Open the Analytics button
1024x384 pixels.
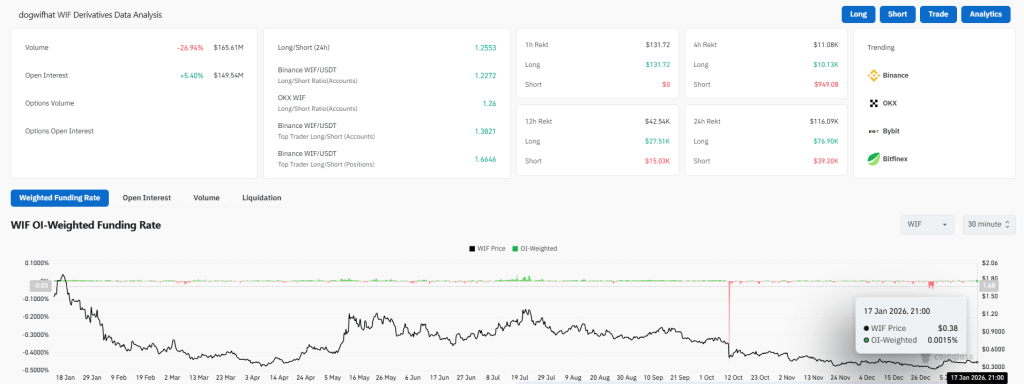[985, 14]
